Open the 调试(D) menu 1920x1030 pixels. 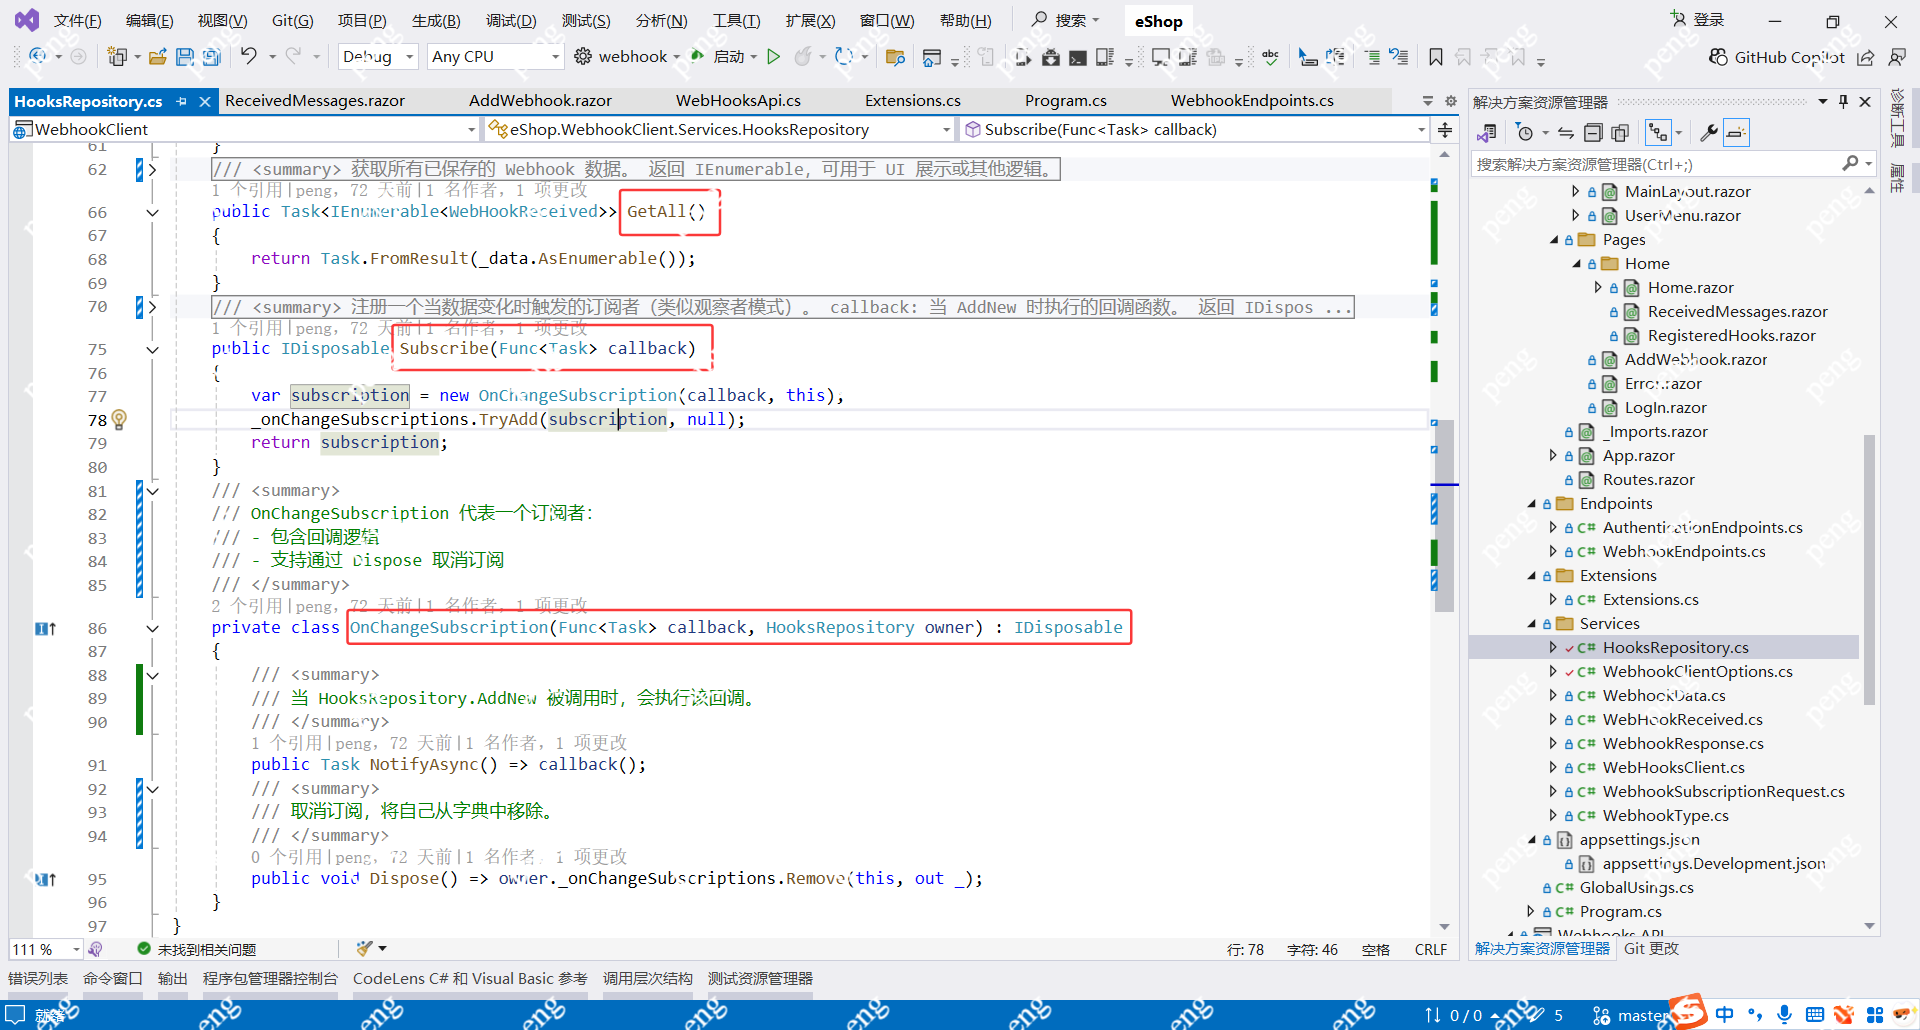click(511, 21)
